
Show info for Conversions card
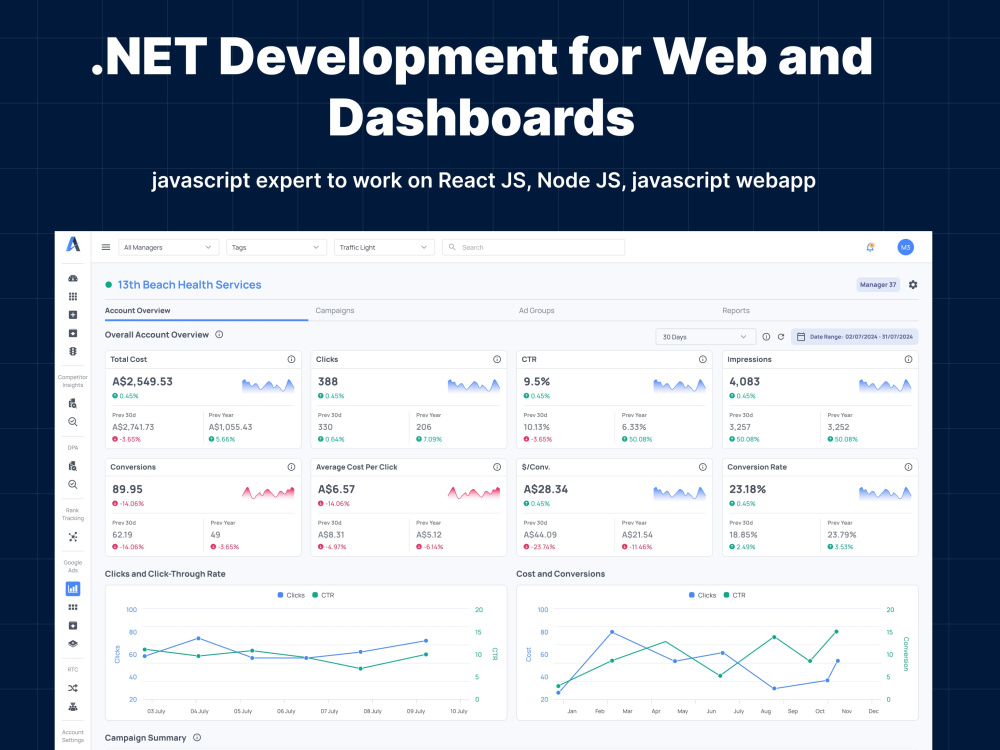291,467
